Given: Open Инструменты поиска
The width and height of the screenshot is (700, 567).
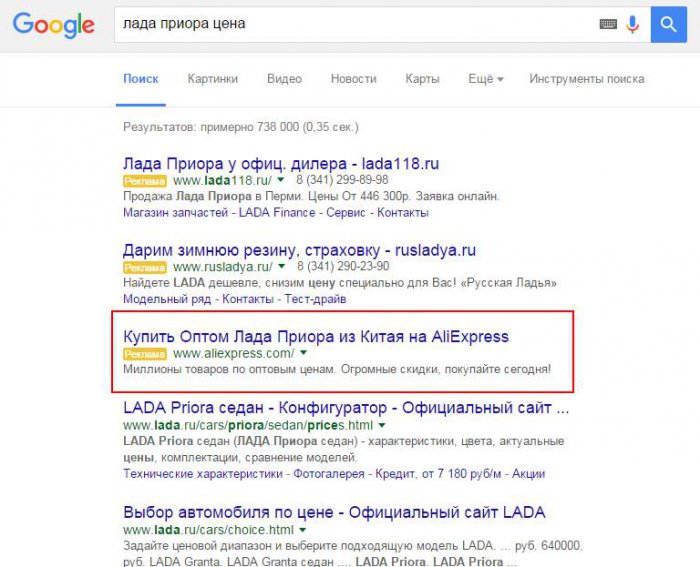Looking at the screenshot, I should click(587, 79).
